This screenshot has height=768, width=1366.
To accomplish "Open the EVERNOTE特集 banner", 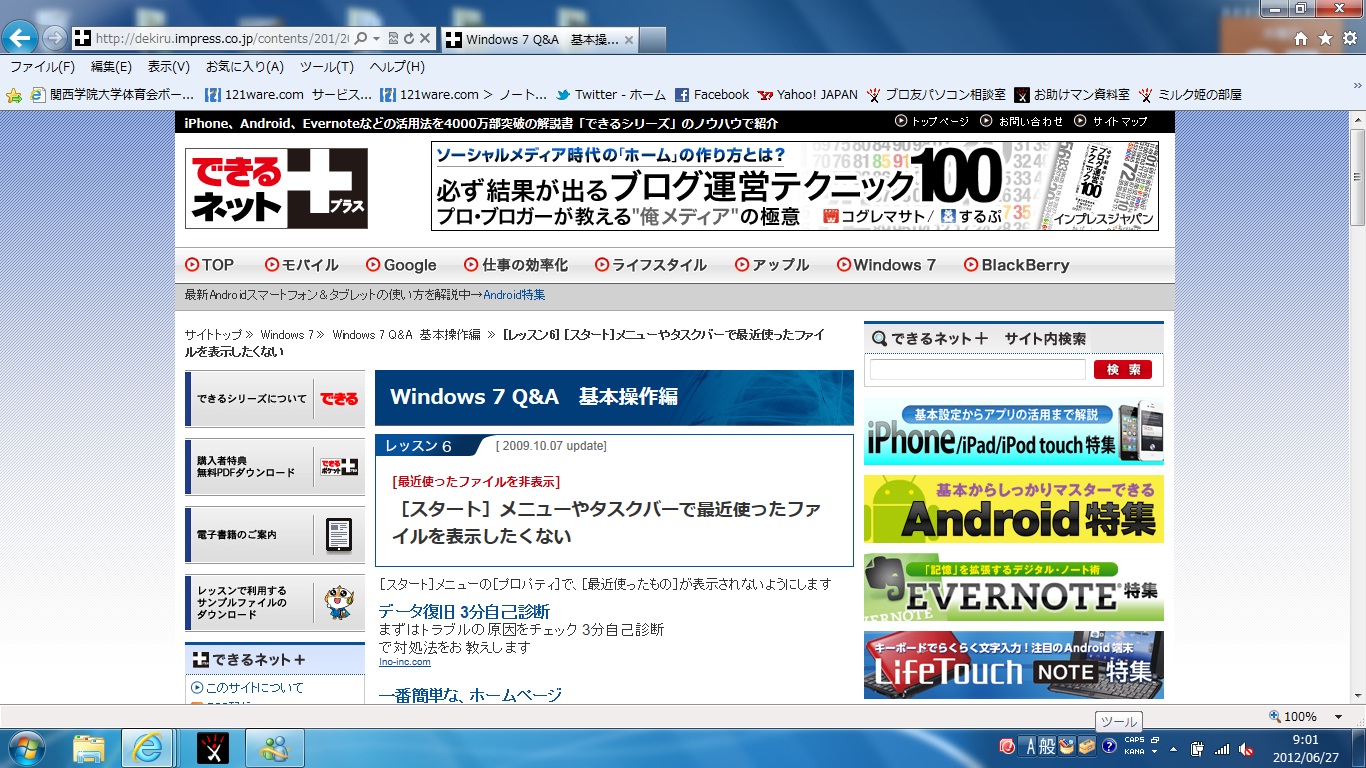I will coord(1014,587).
